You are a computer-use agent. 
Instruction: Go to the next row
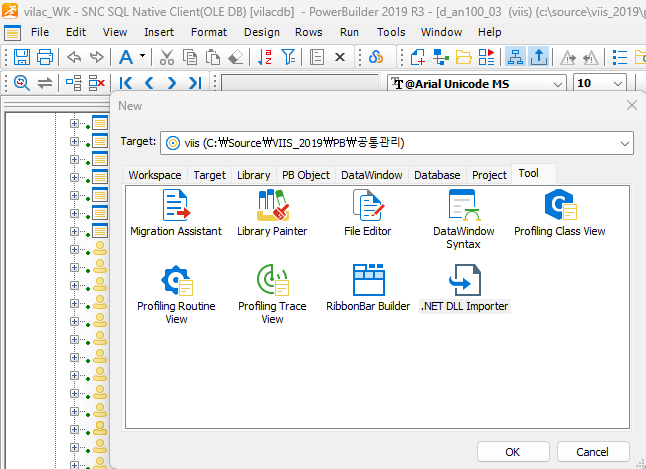pyautogui.click(x=172, y=83)
